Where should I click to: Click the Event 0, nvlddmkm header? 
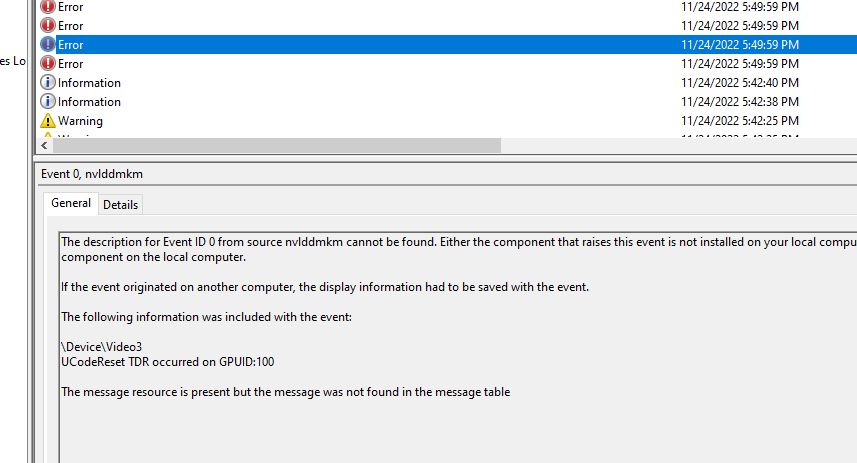click(92, 174)
